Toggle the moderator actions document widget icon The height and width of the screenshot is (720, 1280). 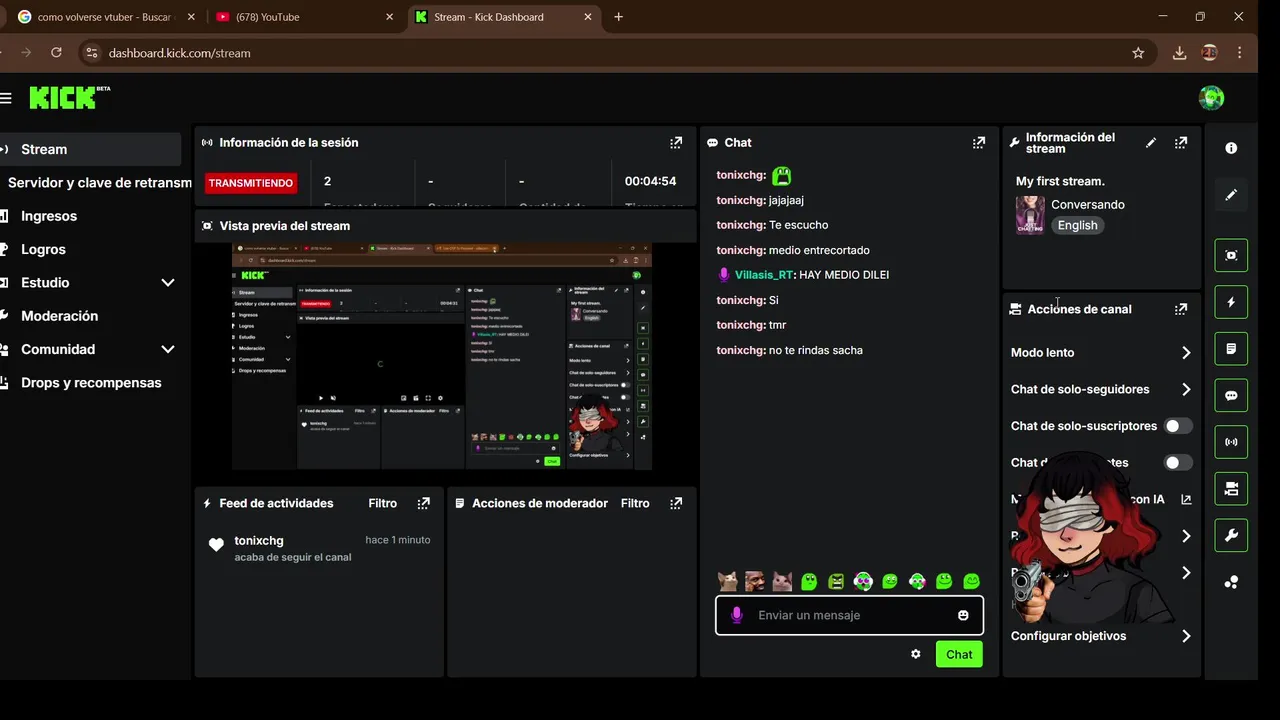point(1231,349)
